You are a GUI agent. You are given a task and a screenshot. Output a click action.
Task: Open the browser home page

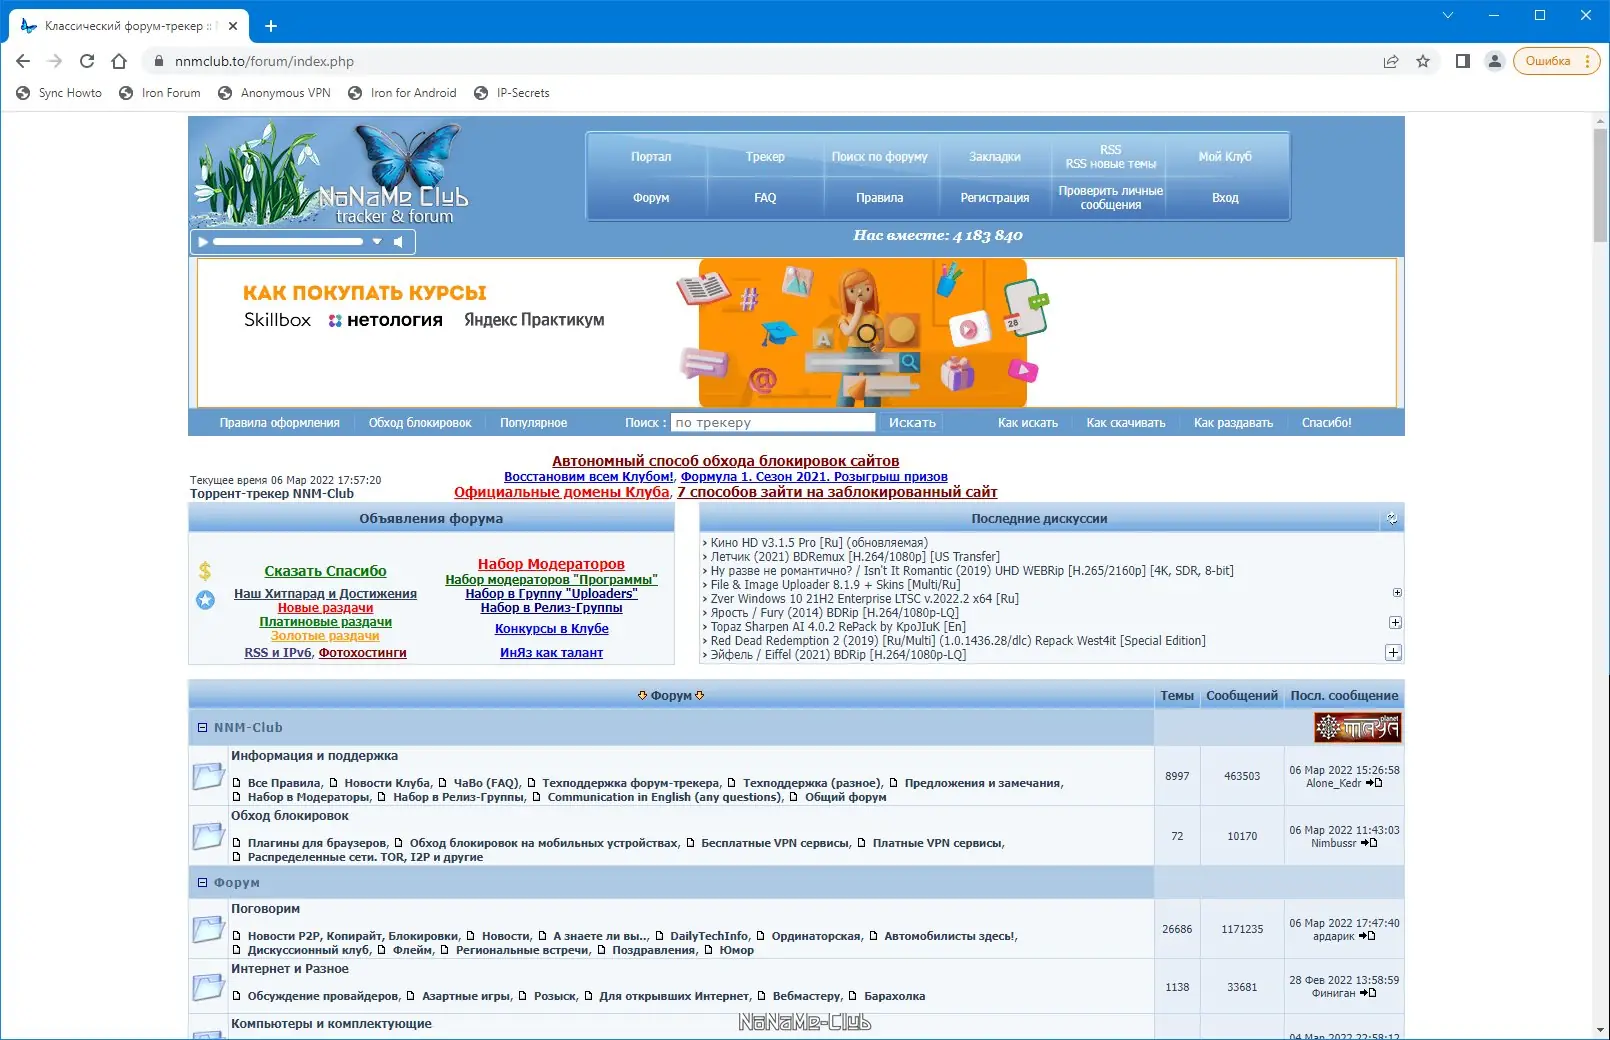pyautogui.click(x=119, y=61)
